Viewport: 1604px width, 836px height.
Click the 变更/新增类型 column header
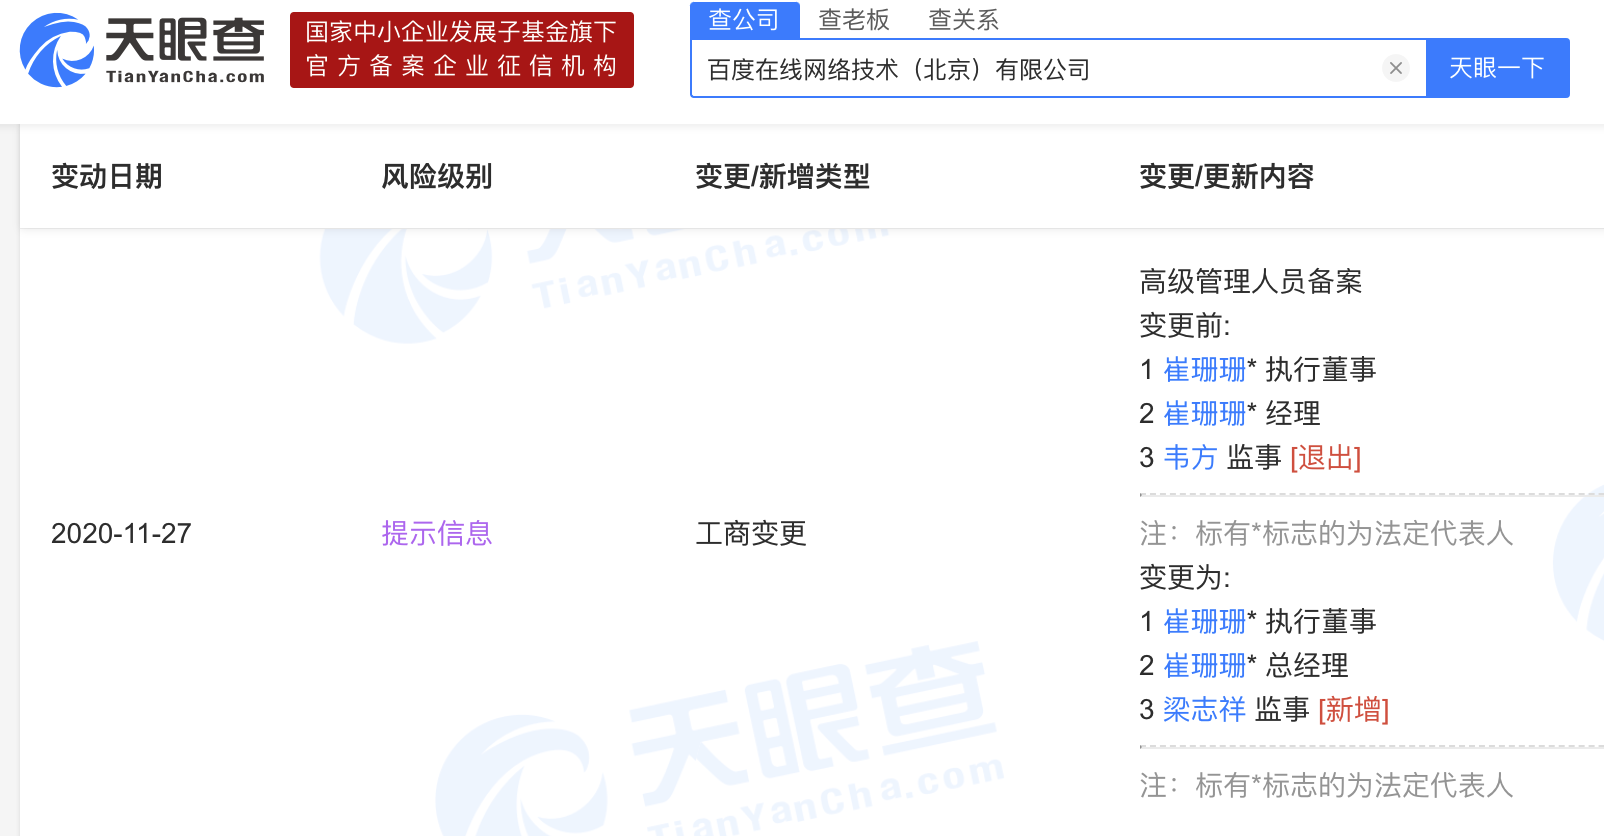(x=783, y=177)
